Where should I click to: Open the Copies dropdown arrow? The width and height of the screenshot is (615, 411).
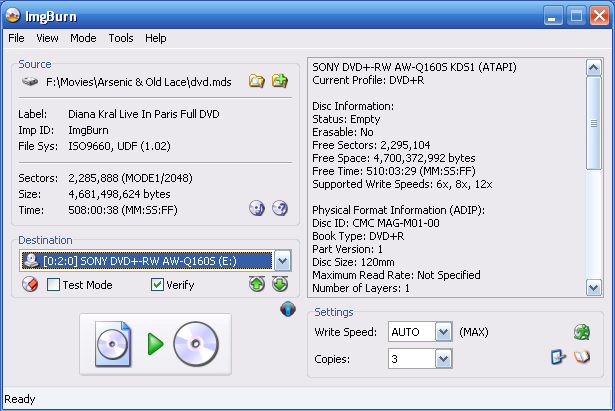pyautogui.click(x=444, y=359)
